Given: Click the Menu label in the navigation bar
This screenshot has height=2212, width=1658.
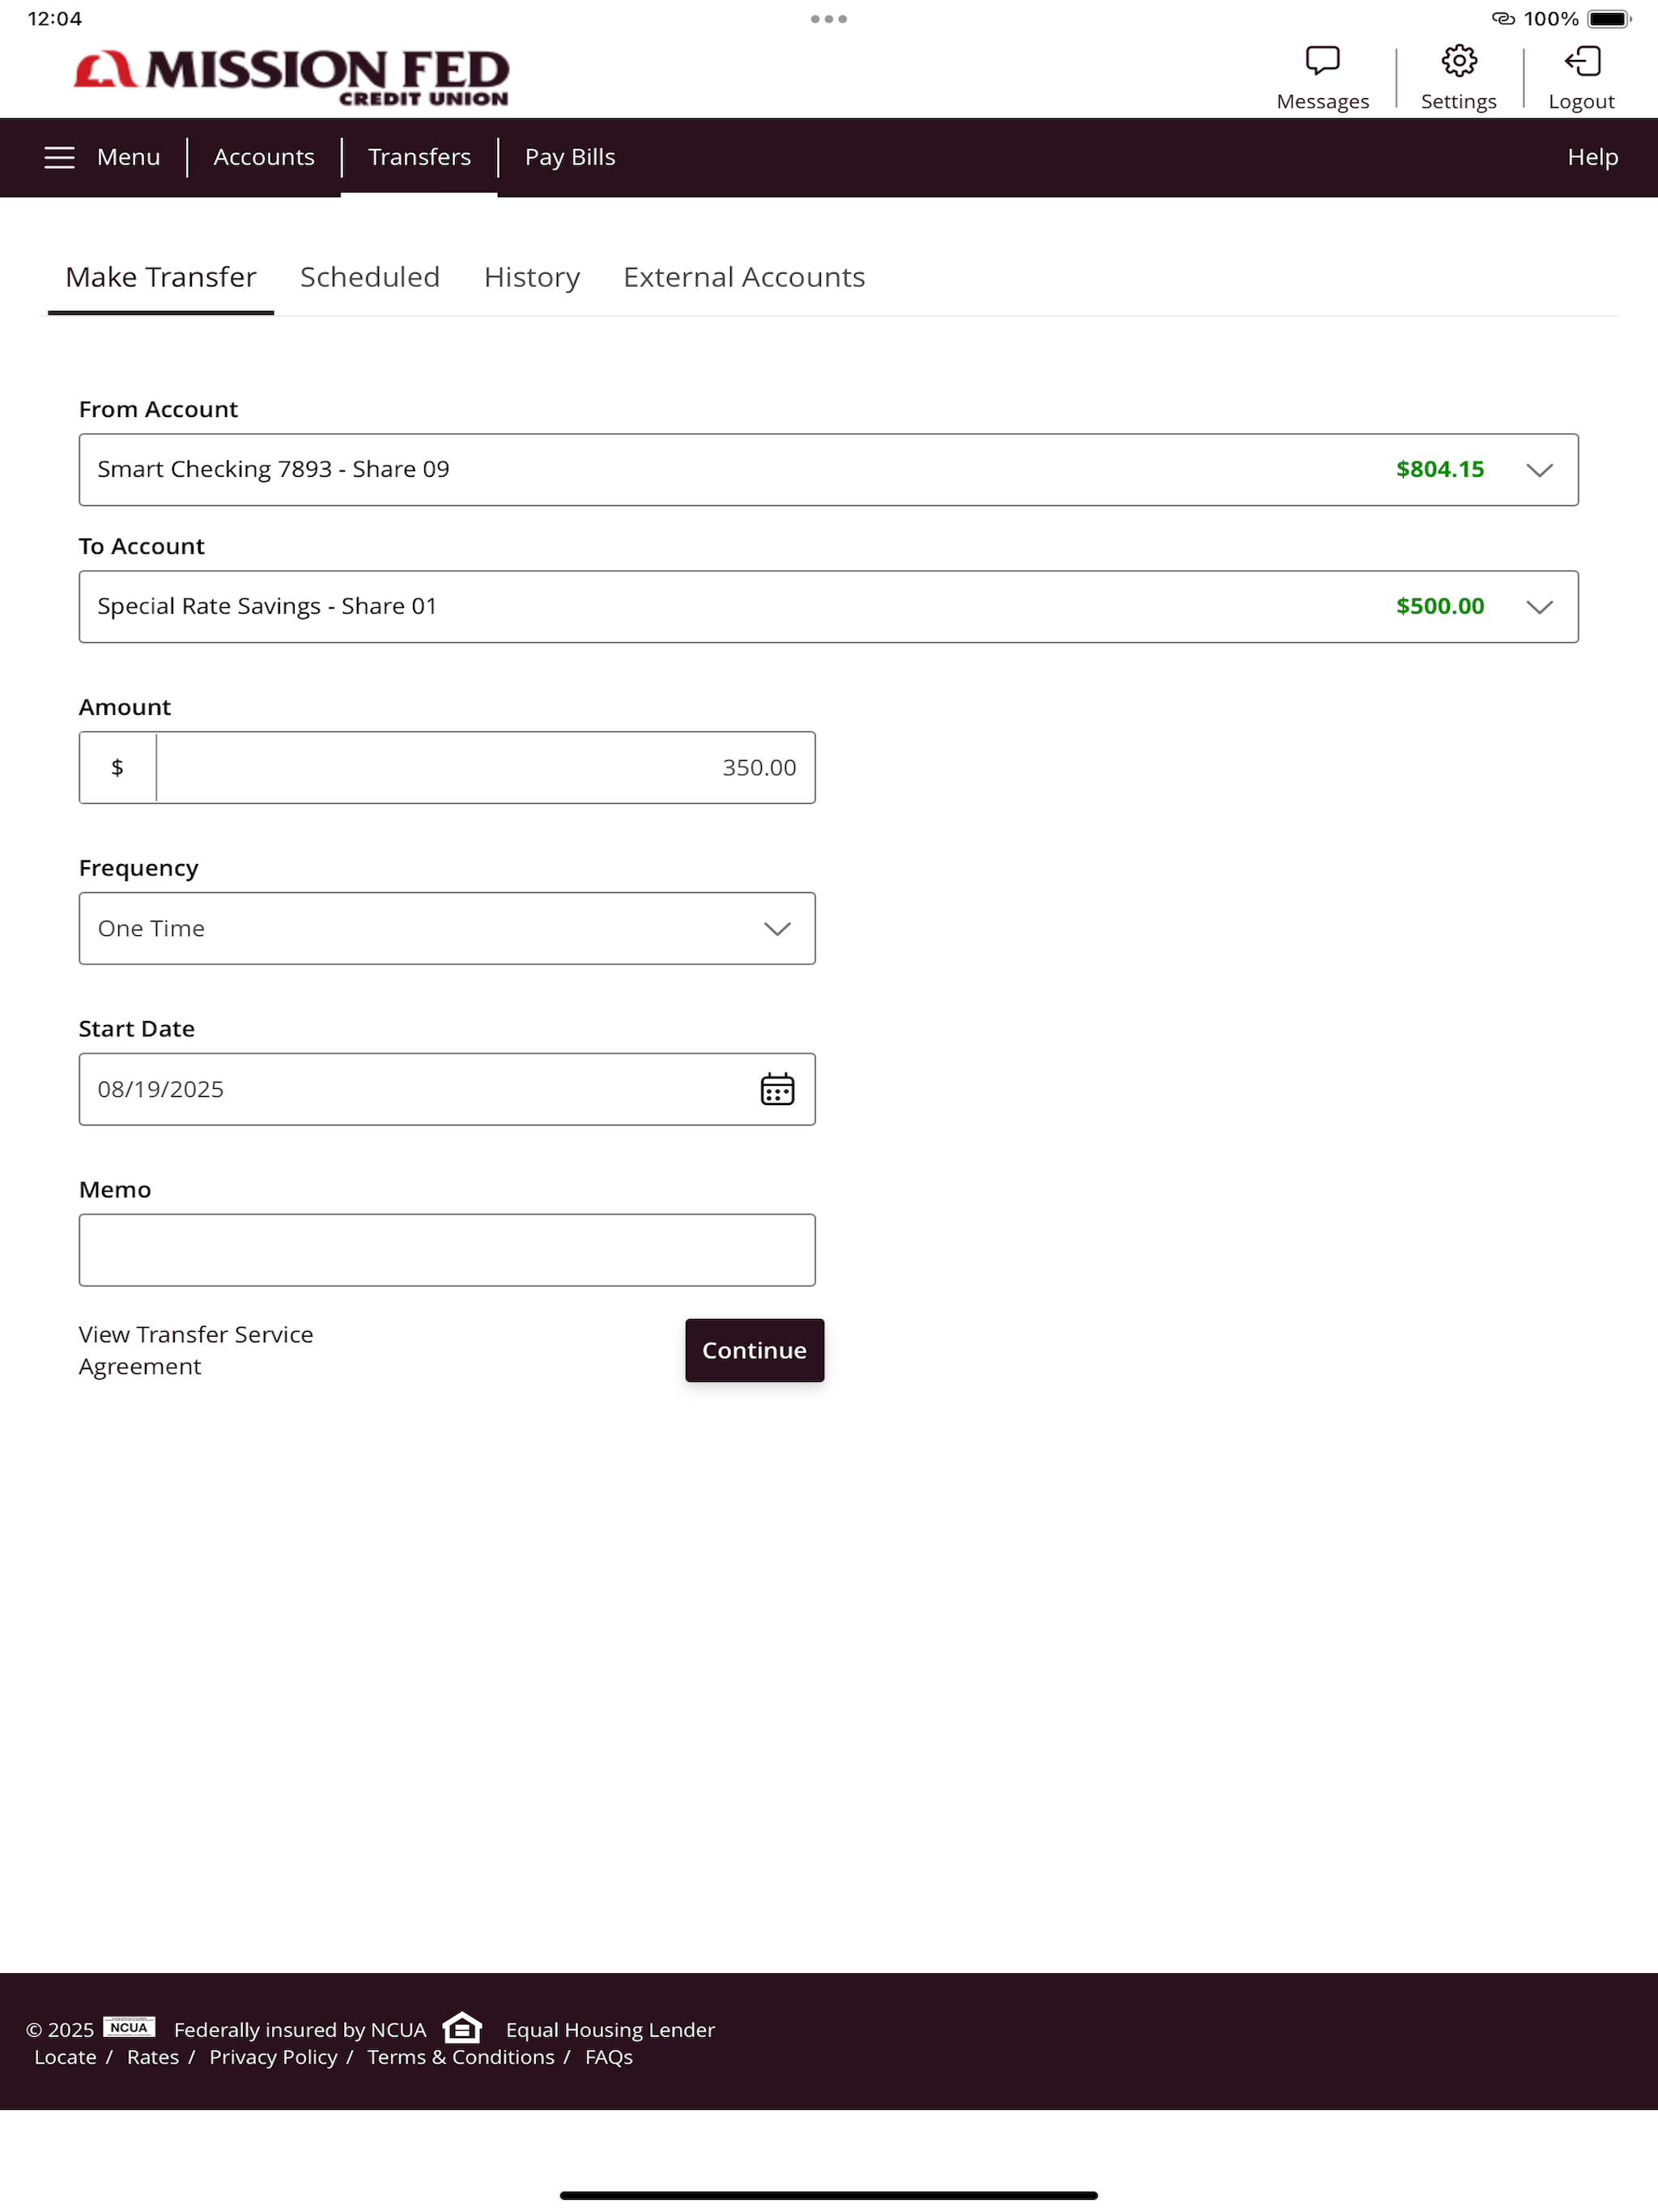Looking at the screenshot, I should (x=128, y=157).
